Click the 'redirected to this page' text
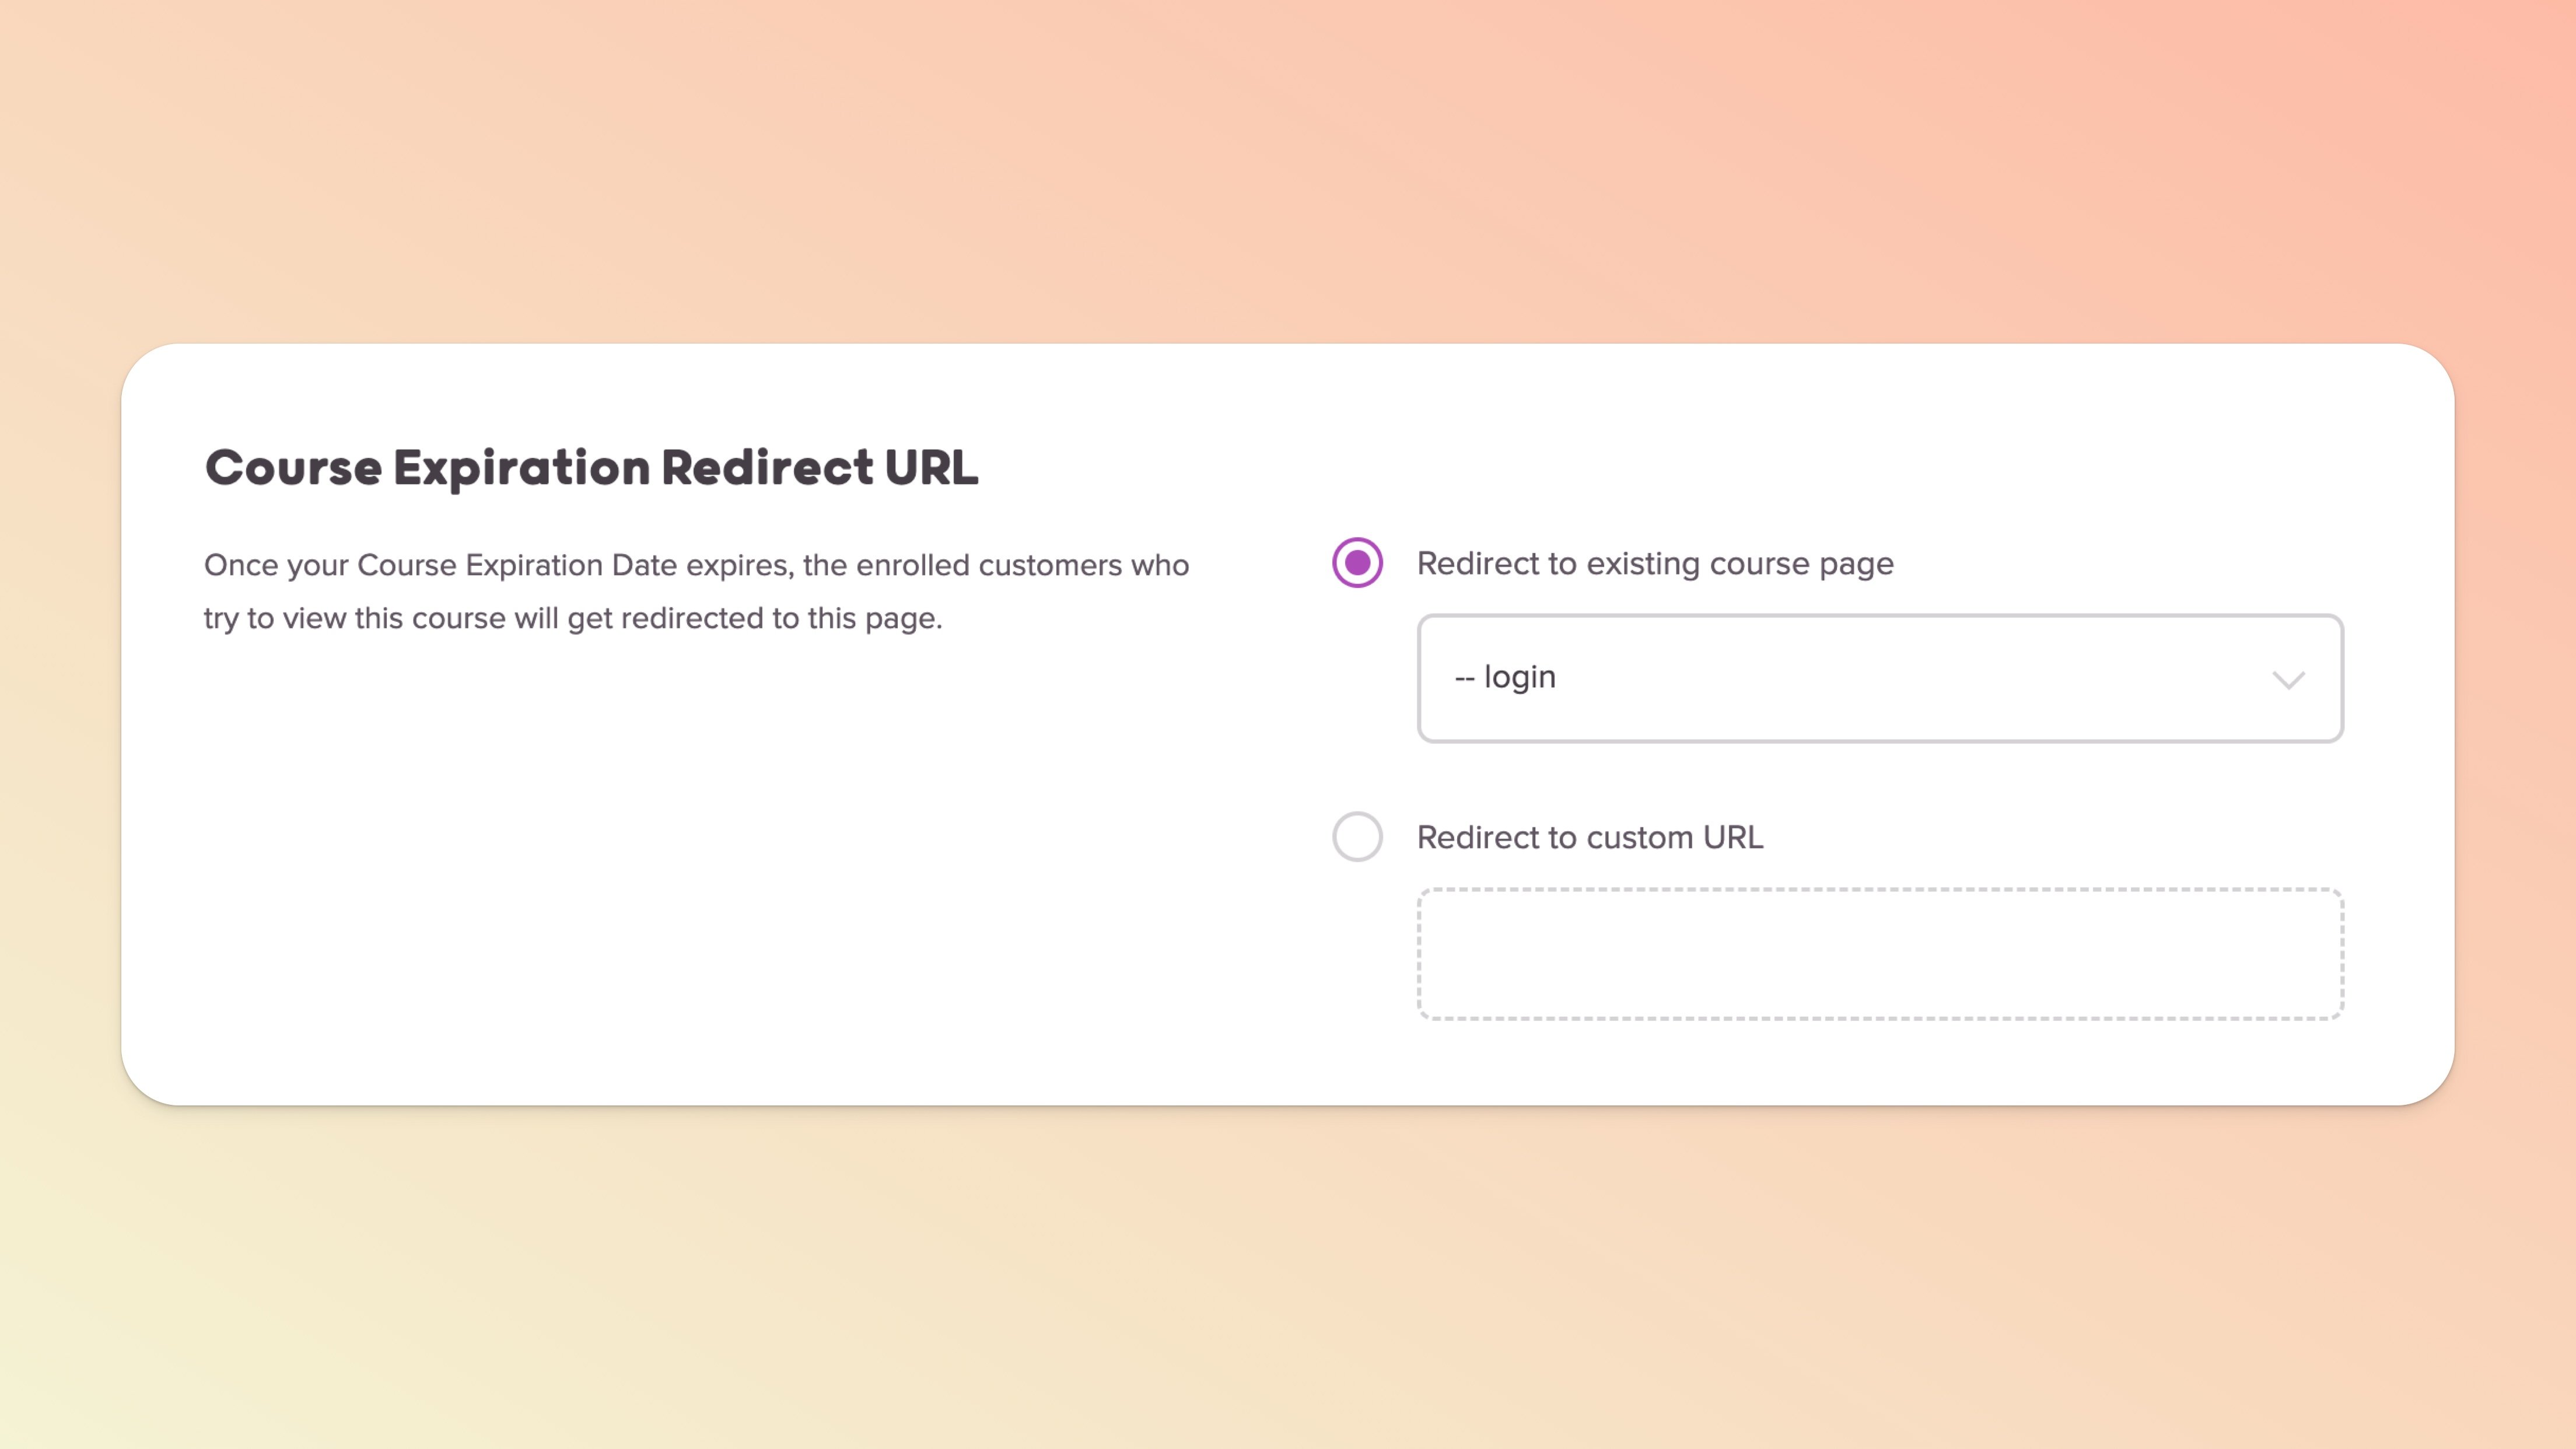 pos(780,618)
